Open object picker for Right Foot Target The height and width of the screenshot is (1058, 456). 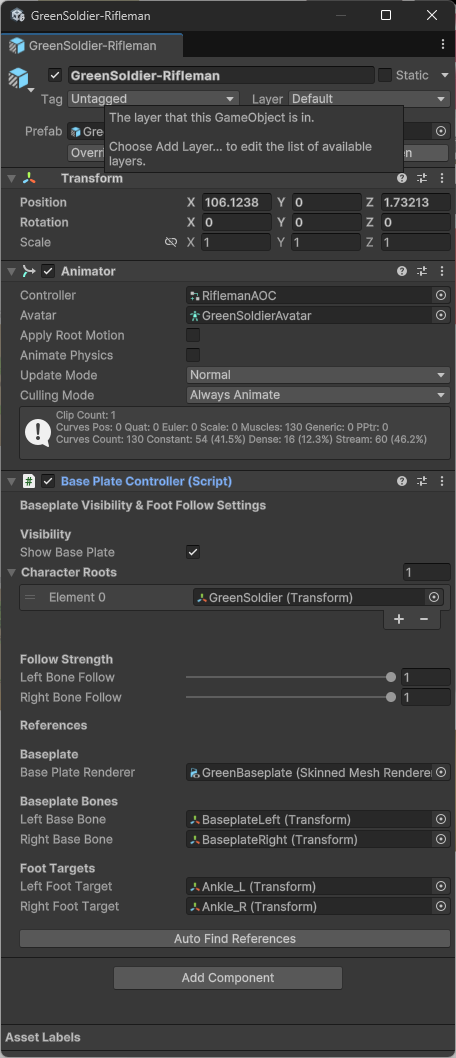pos(441,906)
